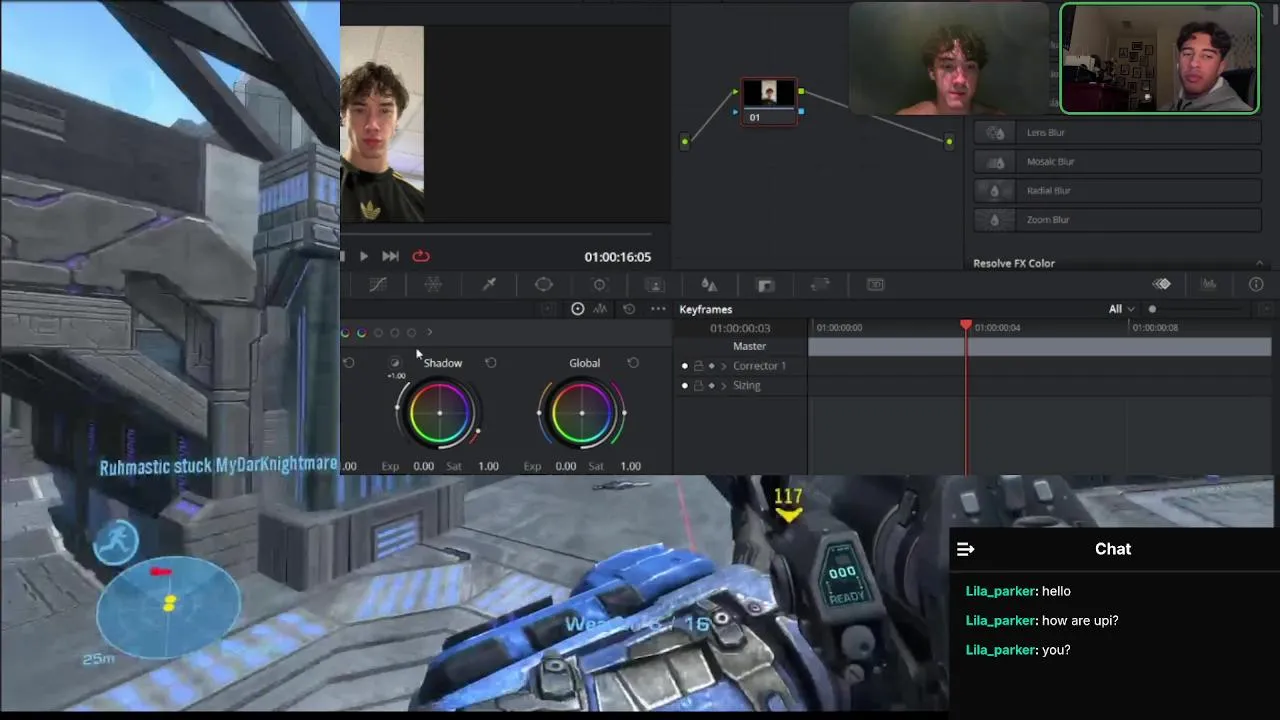Select the primaries wheels mode icon
This screenshot has height=720, width=1280.
coord(577,309)
